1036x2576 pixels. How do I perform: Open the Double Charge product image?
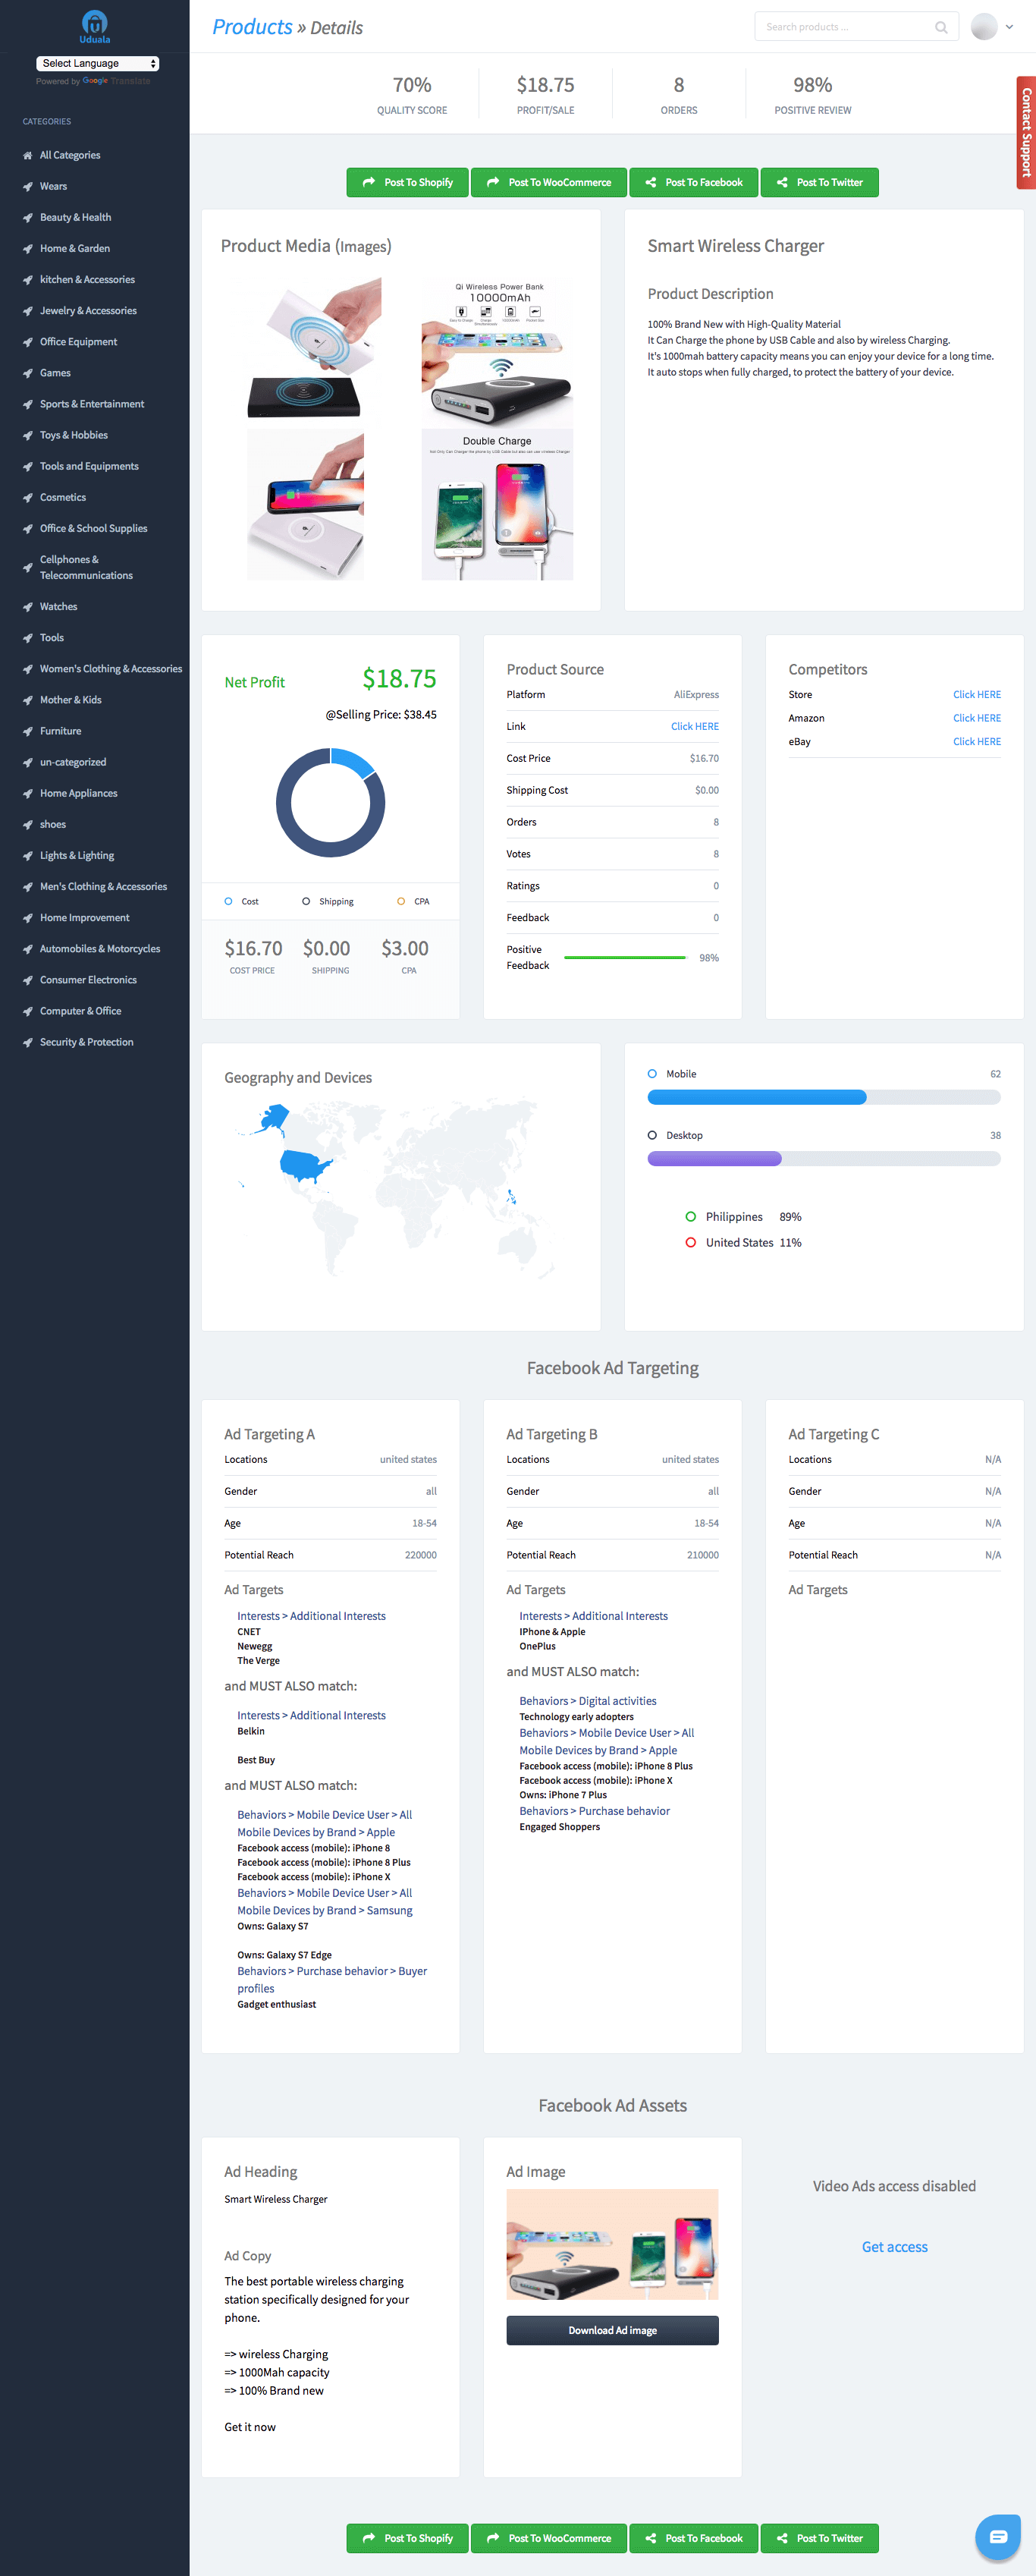pos(497,505)
